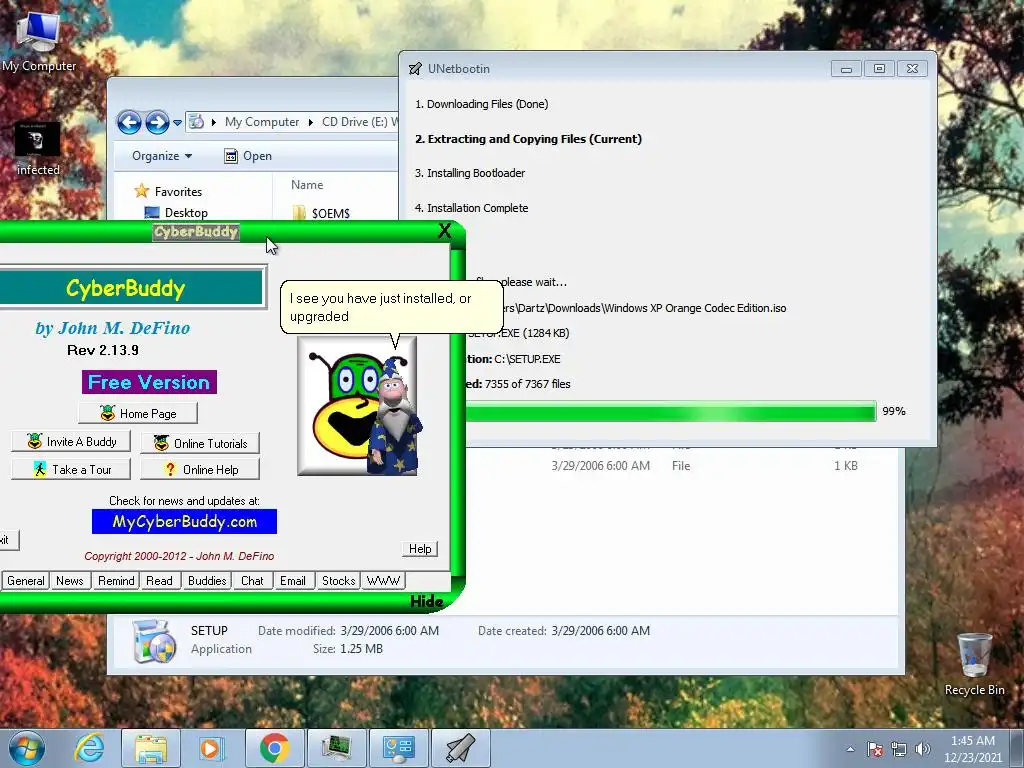The width and height of the screenshot is (1024, 768).
Task: Click the volume speaker tray icon
Action: pyautogui.click(x=923, y=749)
